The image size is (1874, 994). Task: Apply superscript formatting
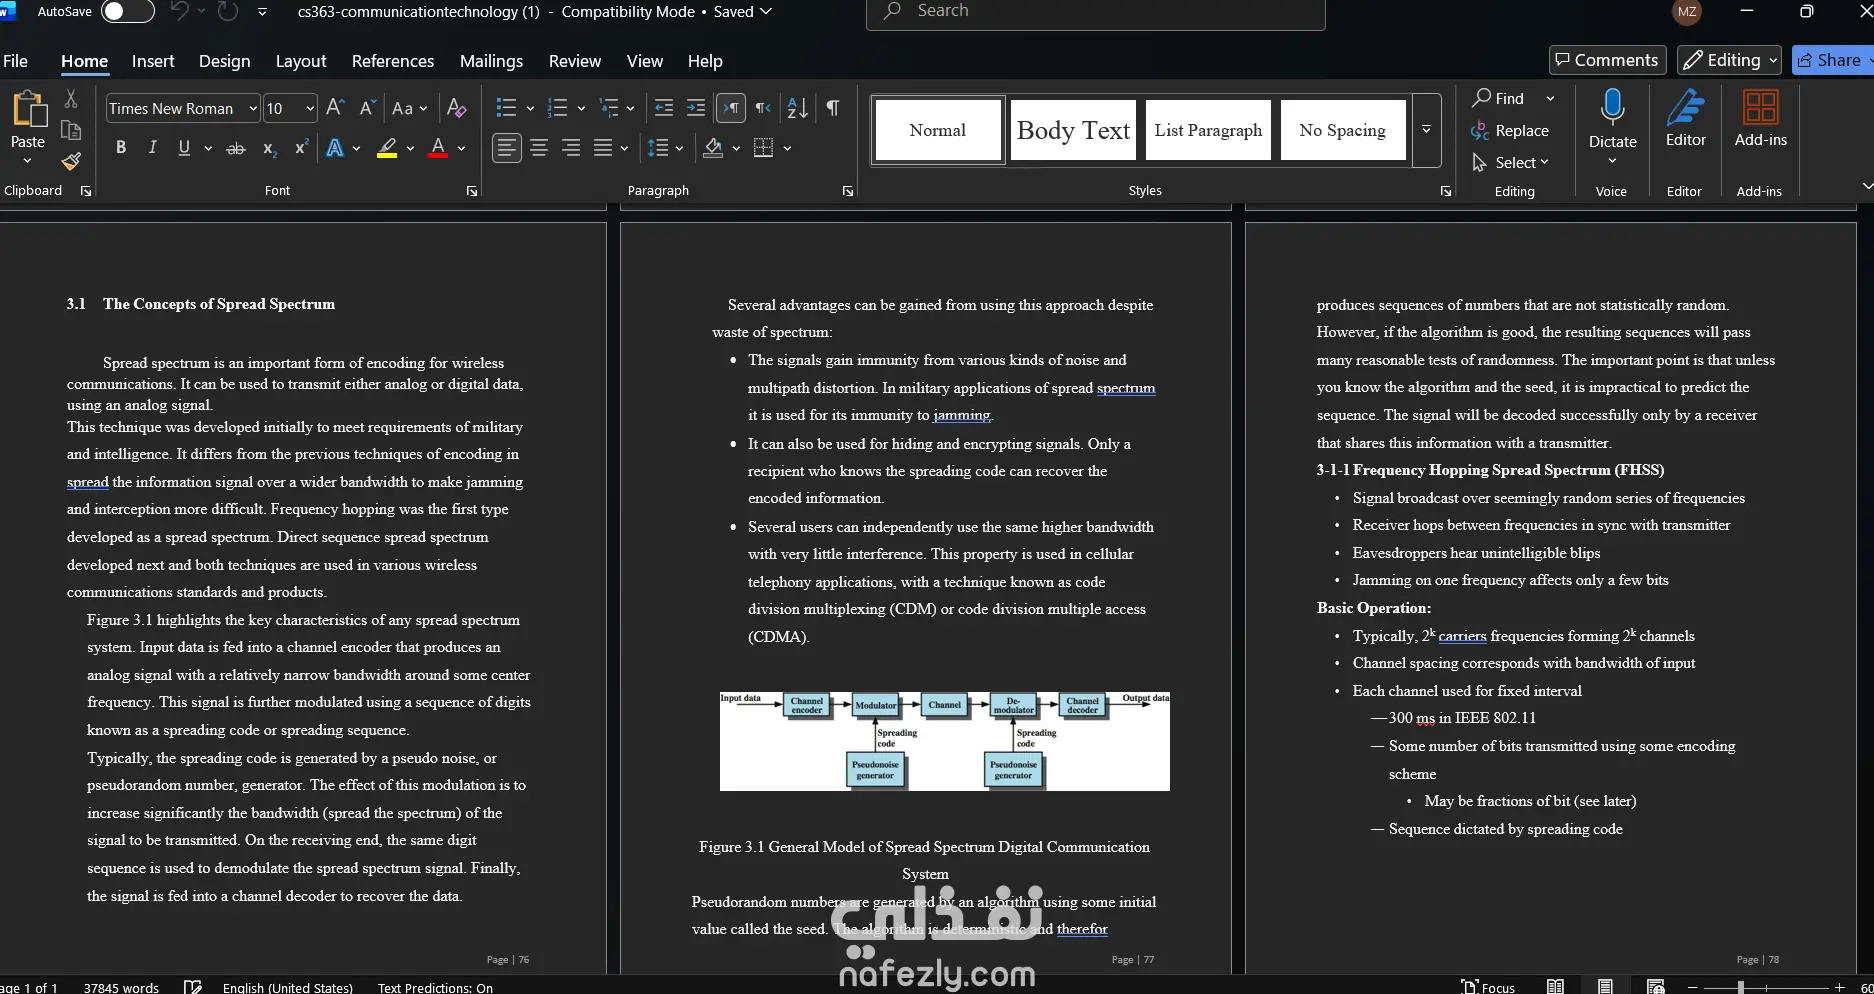pyautogui.click(x=301, y=148)
